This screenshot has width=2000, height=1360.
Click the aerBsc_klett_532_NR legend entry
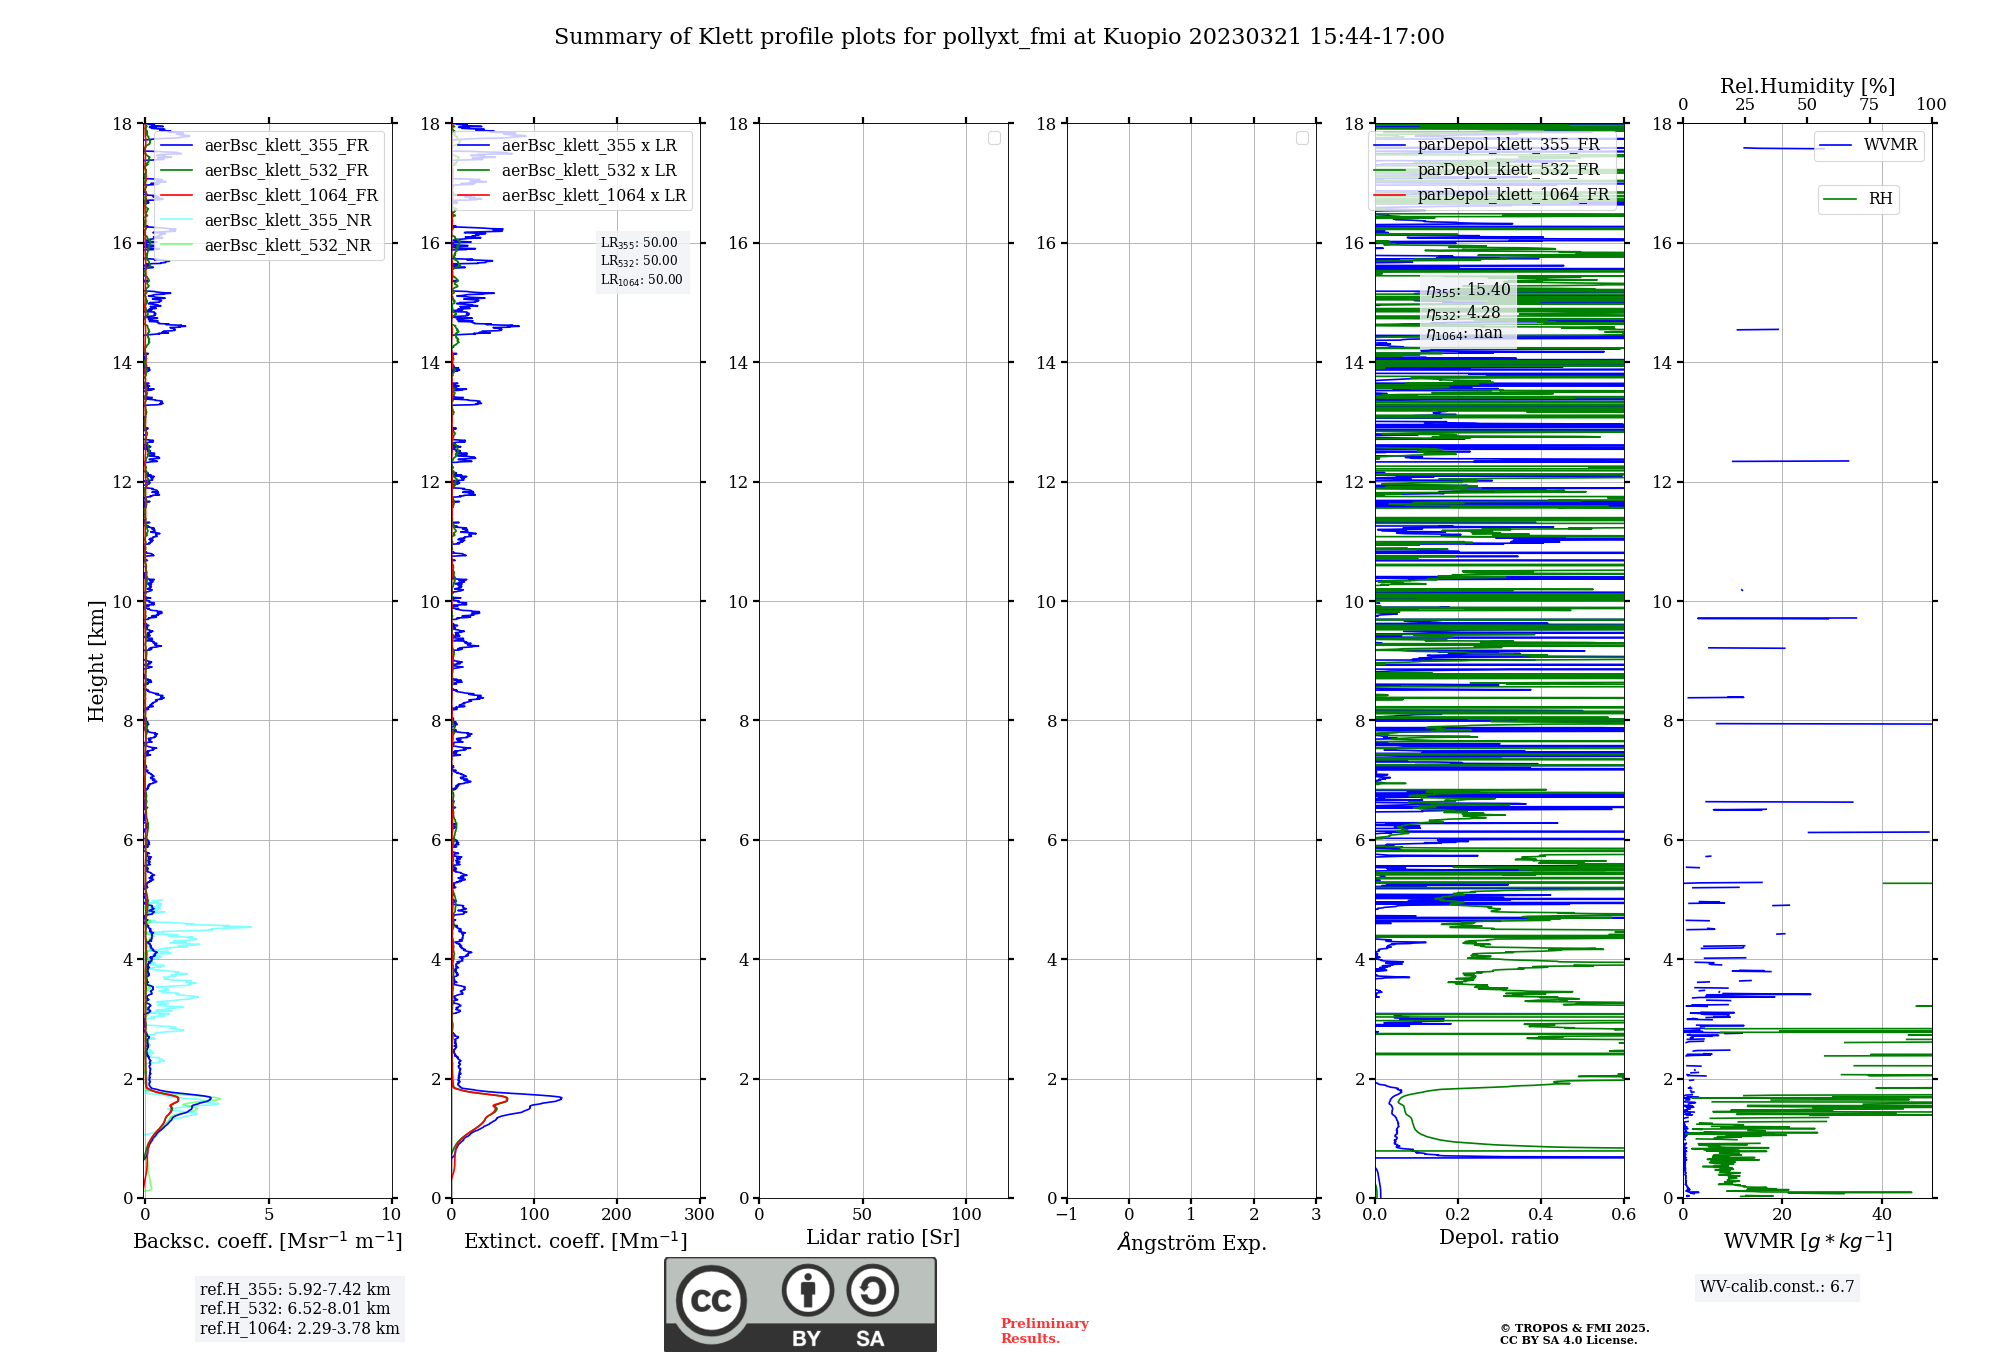tap(266, 245)
